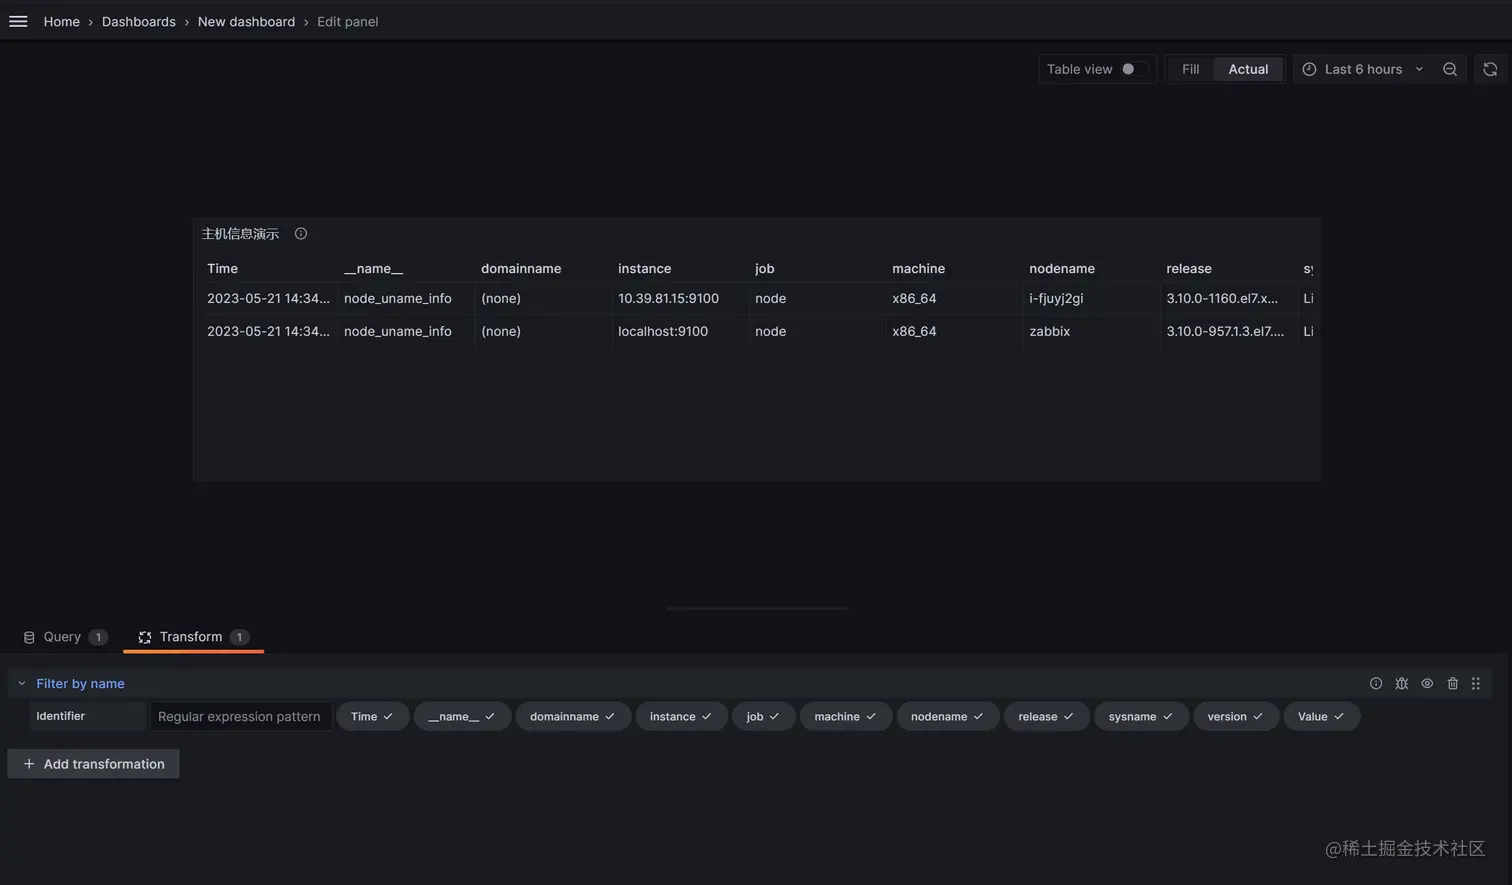The width and height of the screenshot is (1512, 885).
Task: Sort table by the machine column header
Action: pos(919,269)
